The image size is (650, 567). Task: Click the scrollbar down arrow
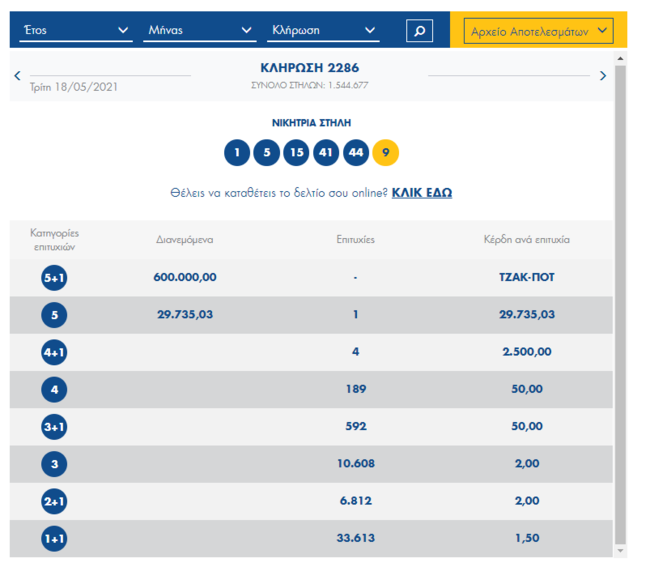tap(620, 551)
